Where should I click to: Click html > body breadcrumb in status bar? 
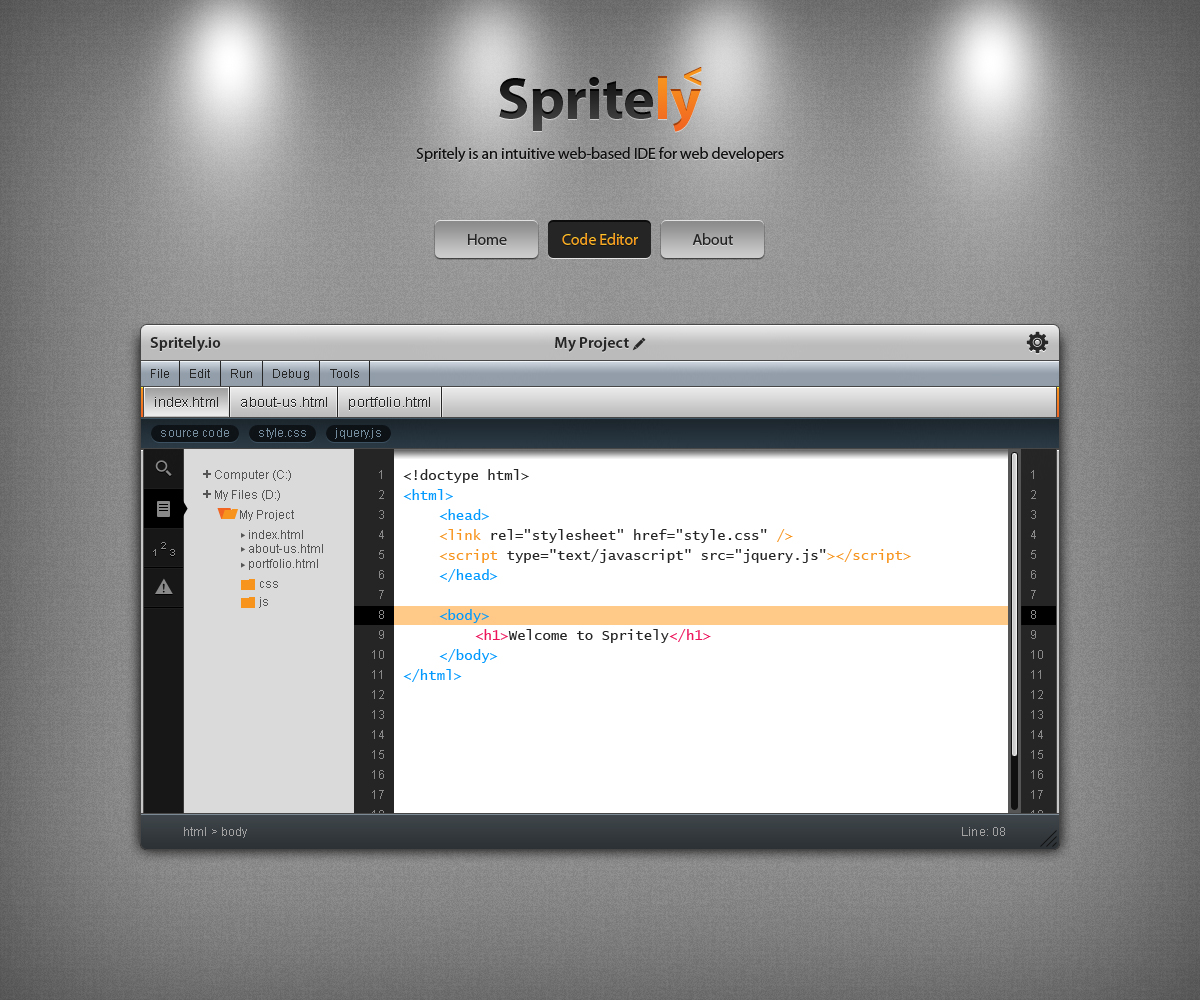(x=215, y=832)
